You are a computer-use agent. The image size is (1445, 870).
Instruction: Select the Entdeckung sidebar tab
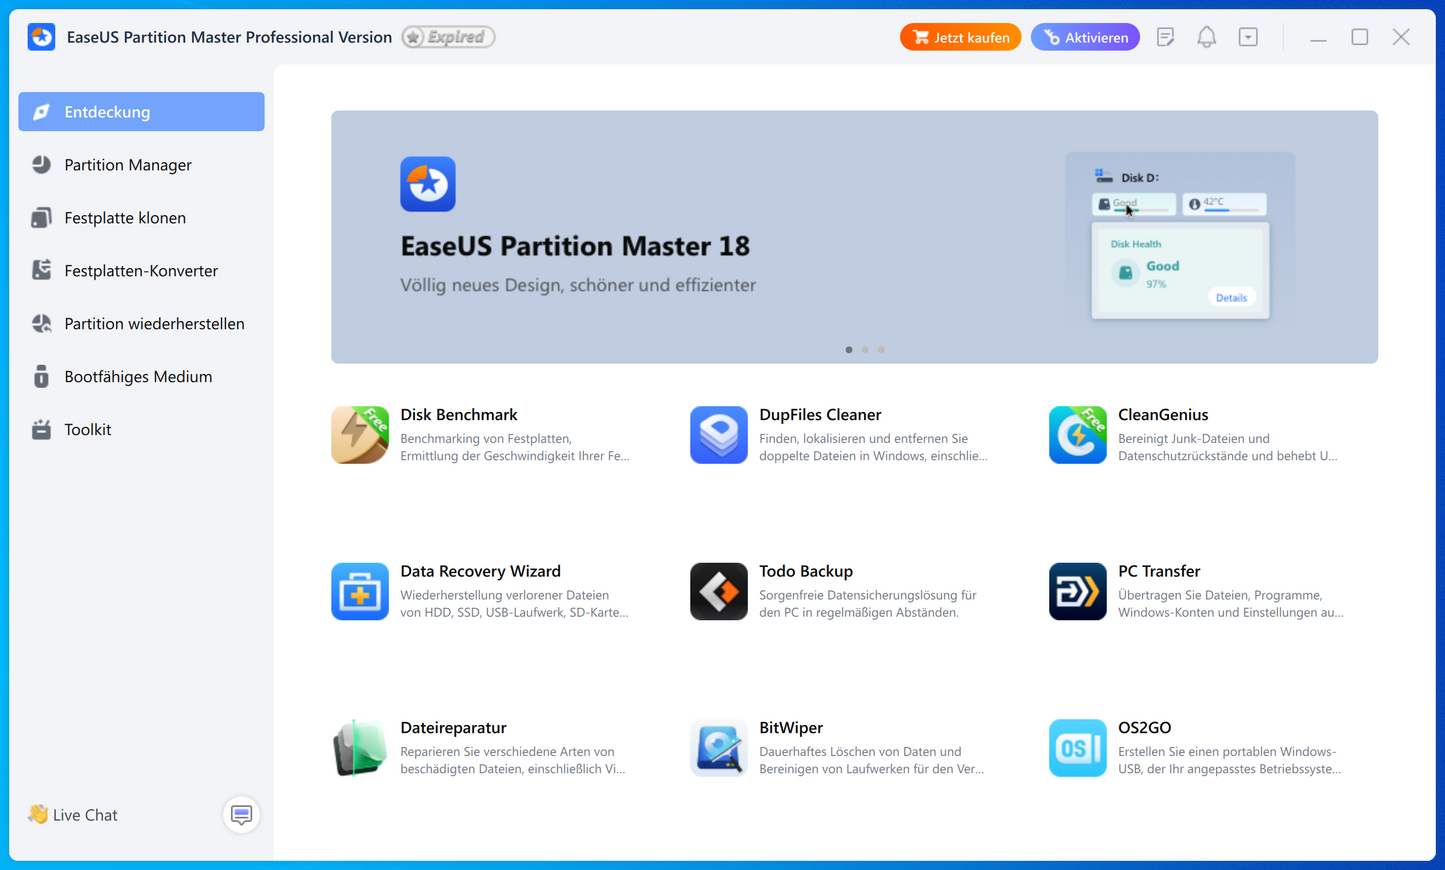click(x=141, y=112)
